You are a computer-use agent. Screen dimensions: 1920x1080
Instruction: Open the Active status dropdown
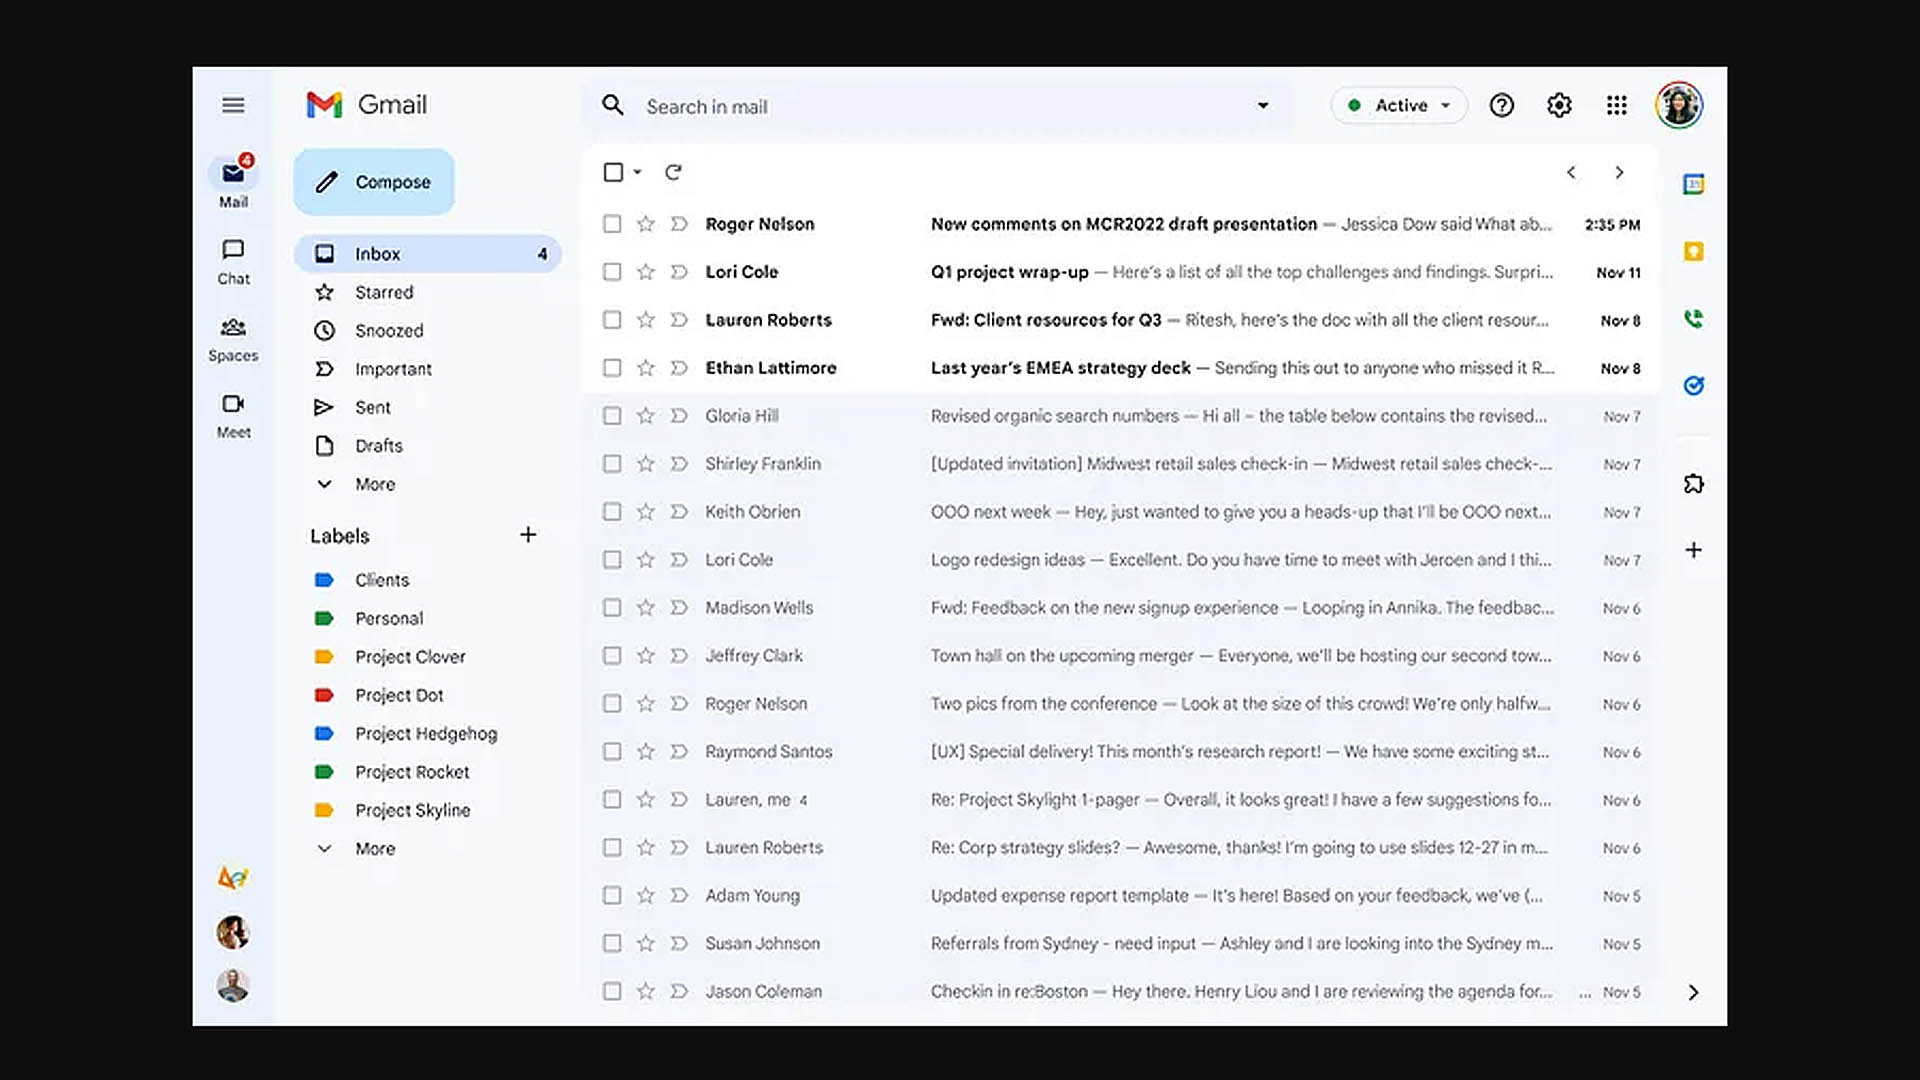(1399, 105)
